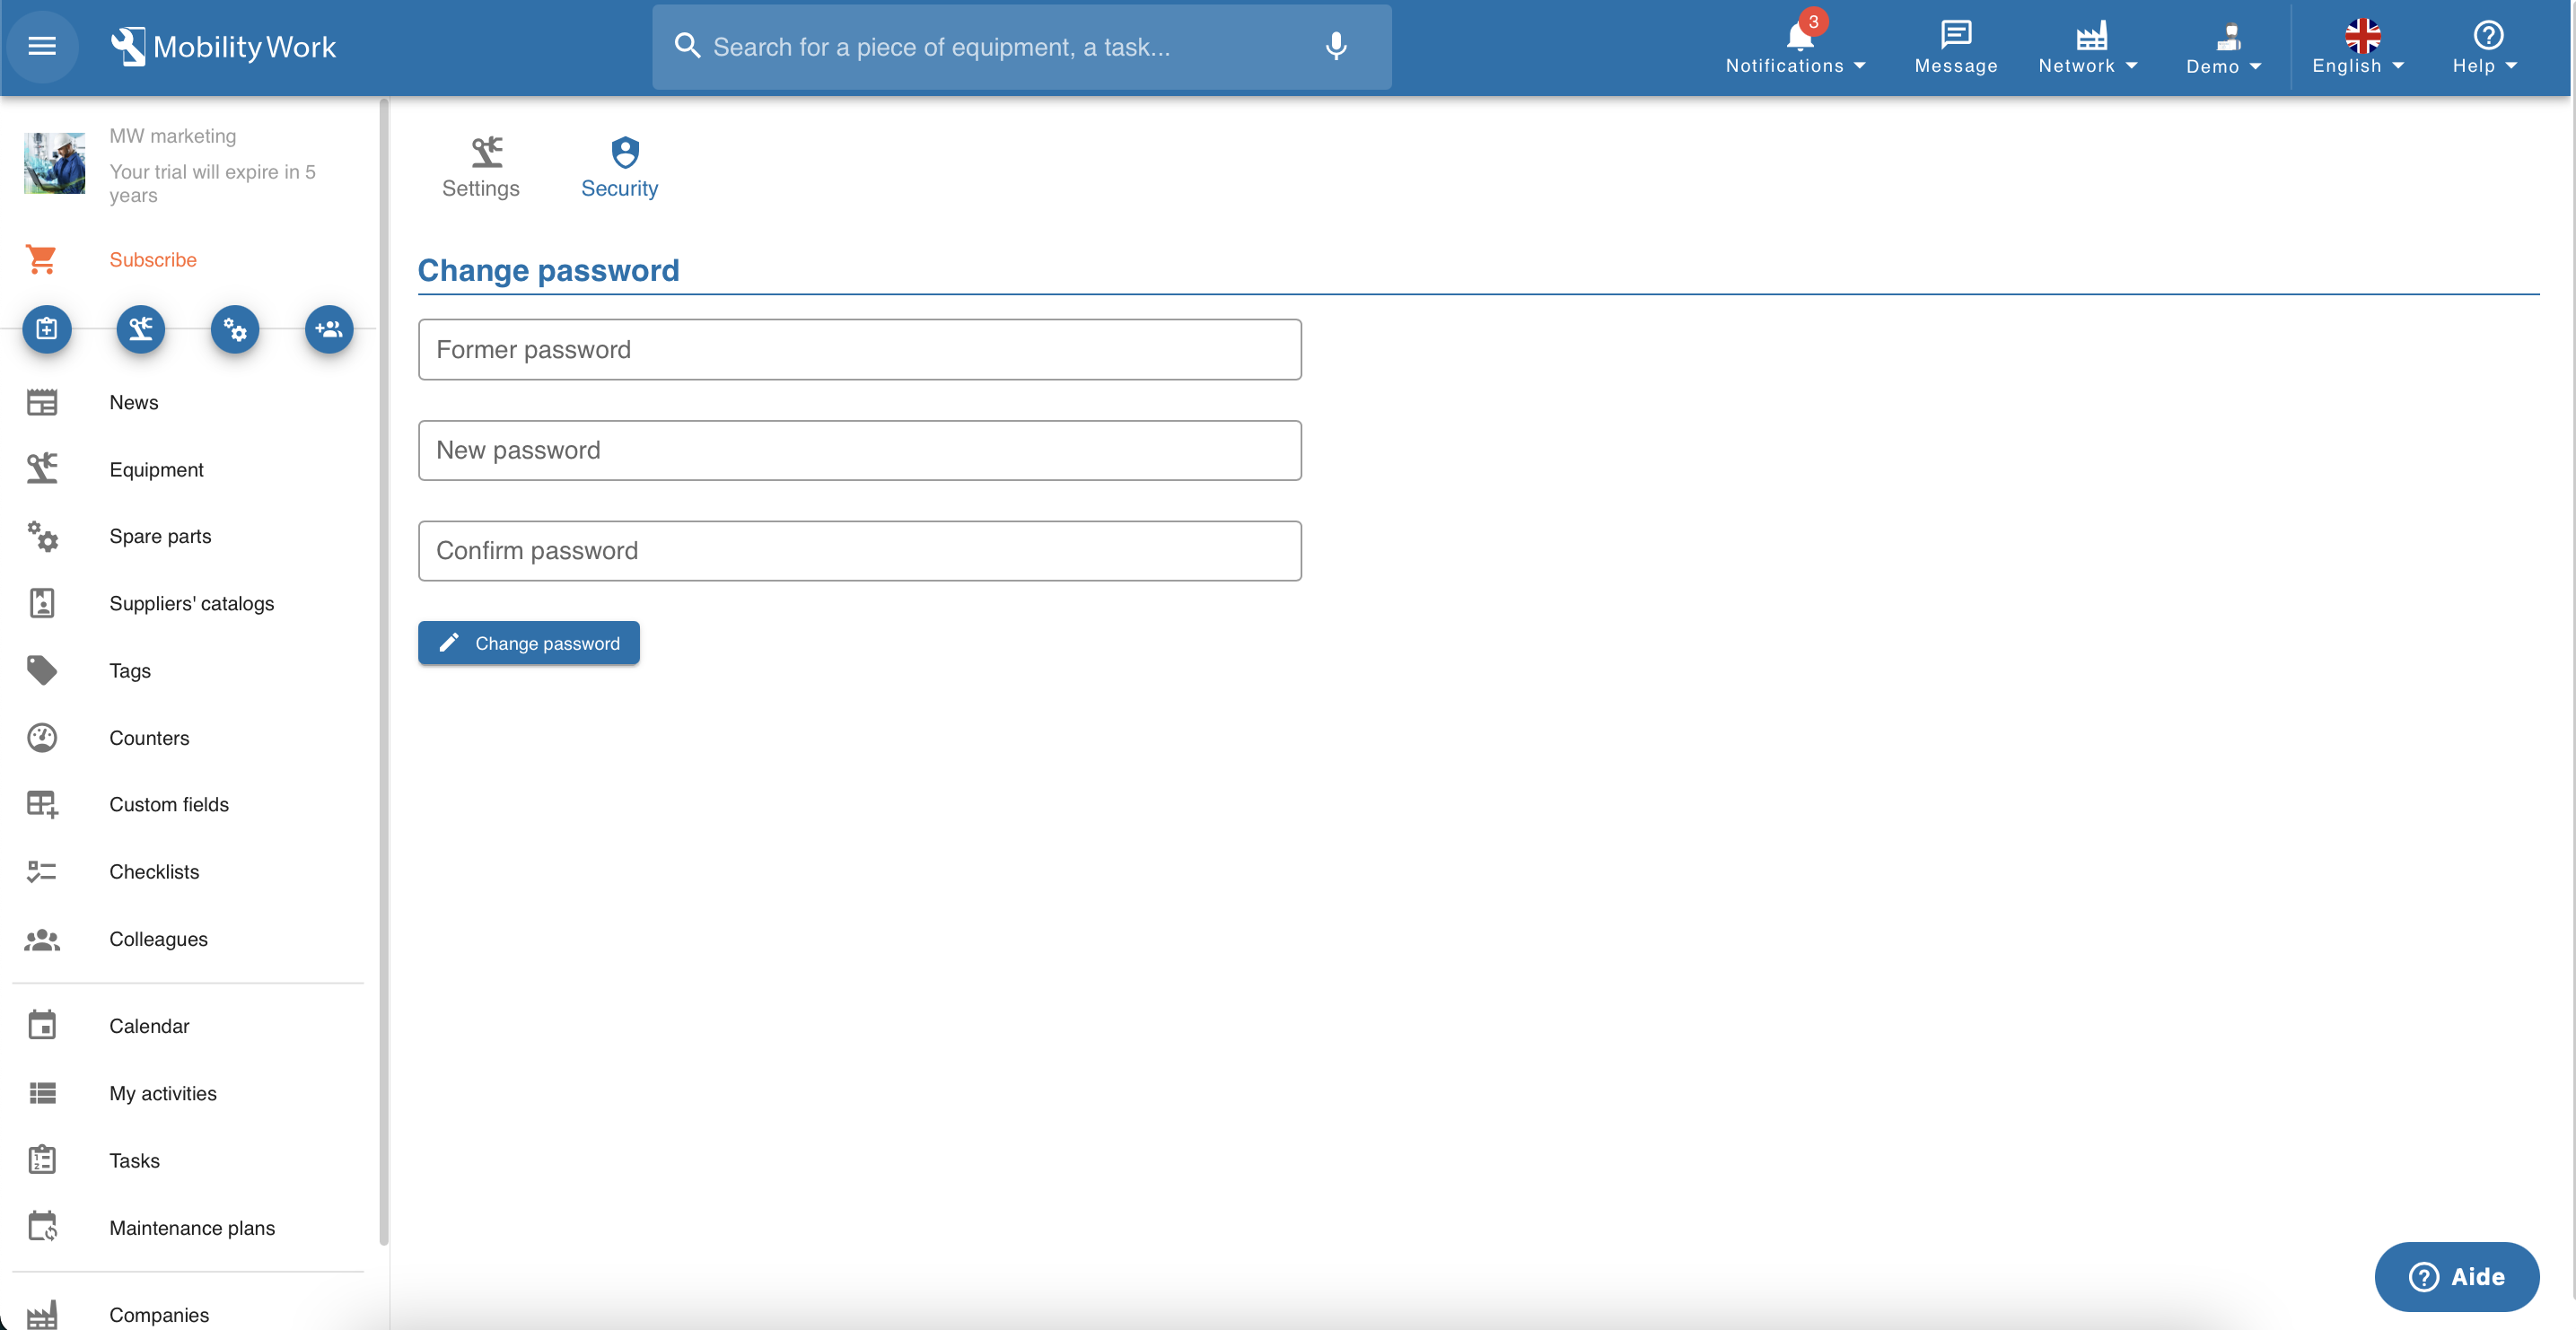Click the Help question mark icon
This screenshot has width=2576, height=1330.
coord(2487,35)
